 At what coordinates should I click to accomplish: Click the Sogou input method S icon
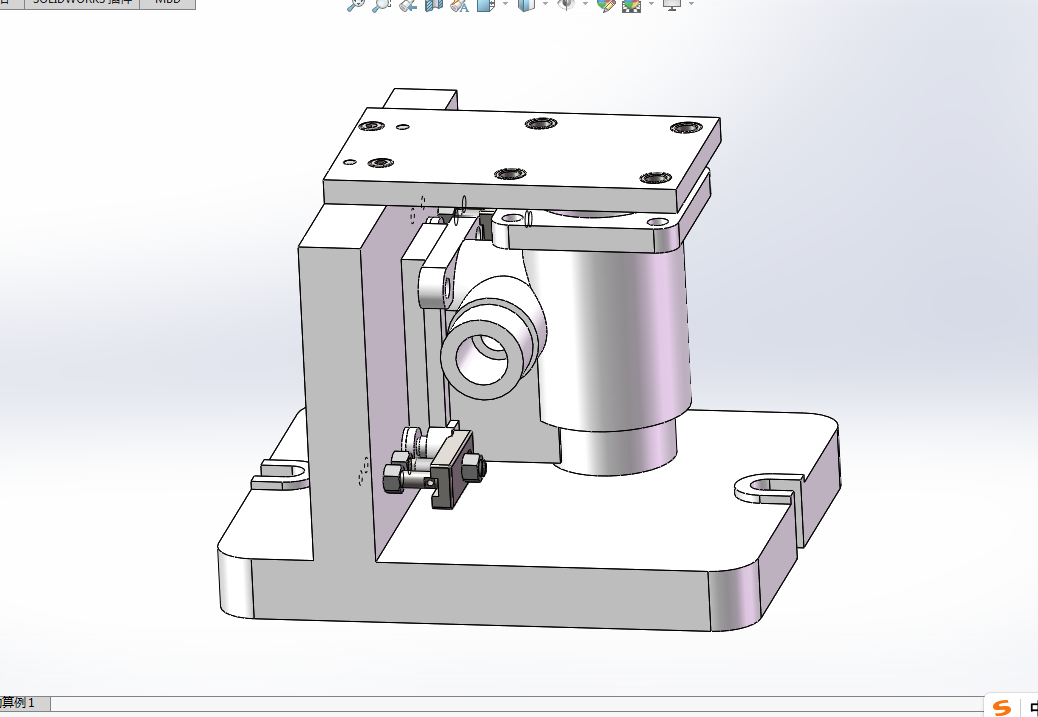(x=1002, y=707)
